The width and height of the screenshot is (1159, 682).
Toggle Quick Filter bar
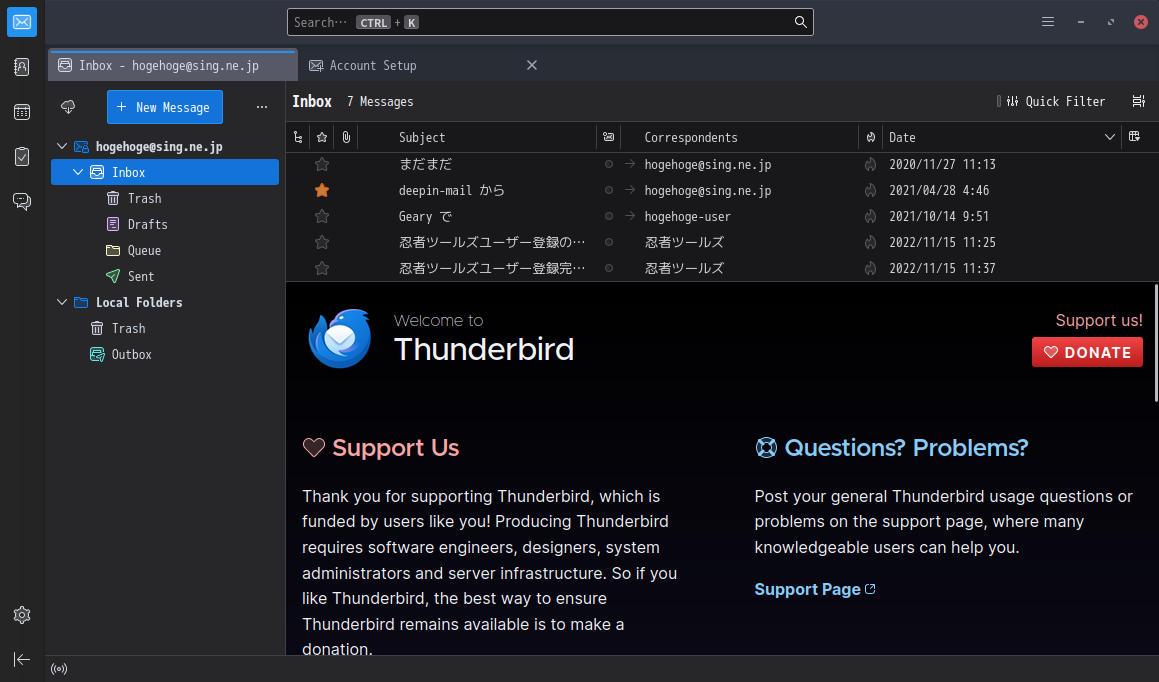click(1051, 101)
